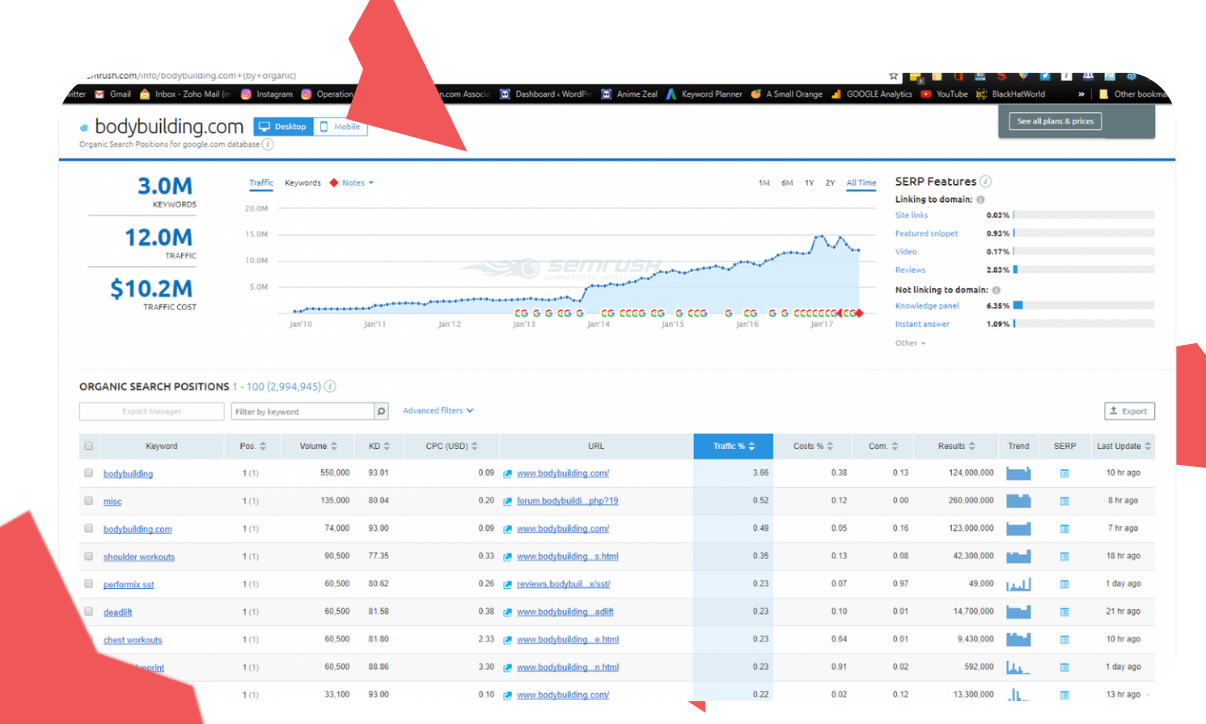Check the box for the bodybuilding keyword row
Screen dimensions: 1206x724
[89, 473]
